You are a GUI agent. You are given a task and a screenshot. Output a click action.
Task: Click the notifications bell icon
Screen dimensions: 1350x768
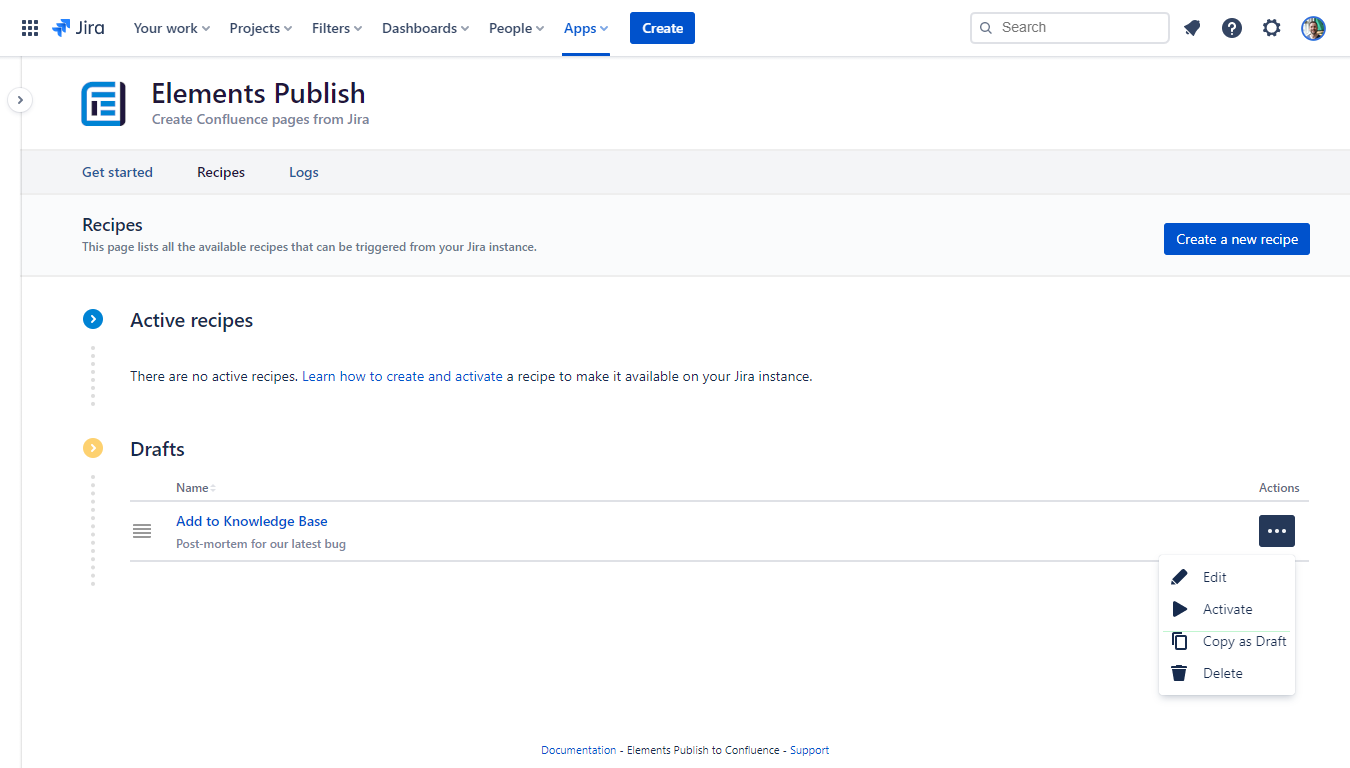(1191, 27)
